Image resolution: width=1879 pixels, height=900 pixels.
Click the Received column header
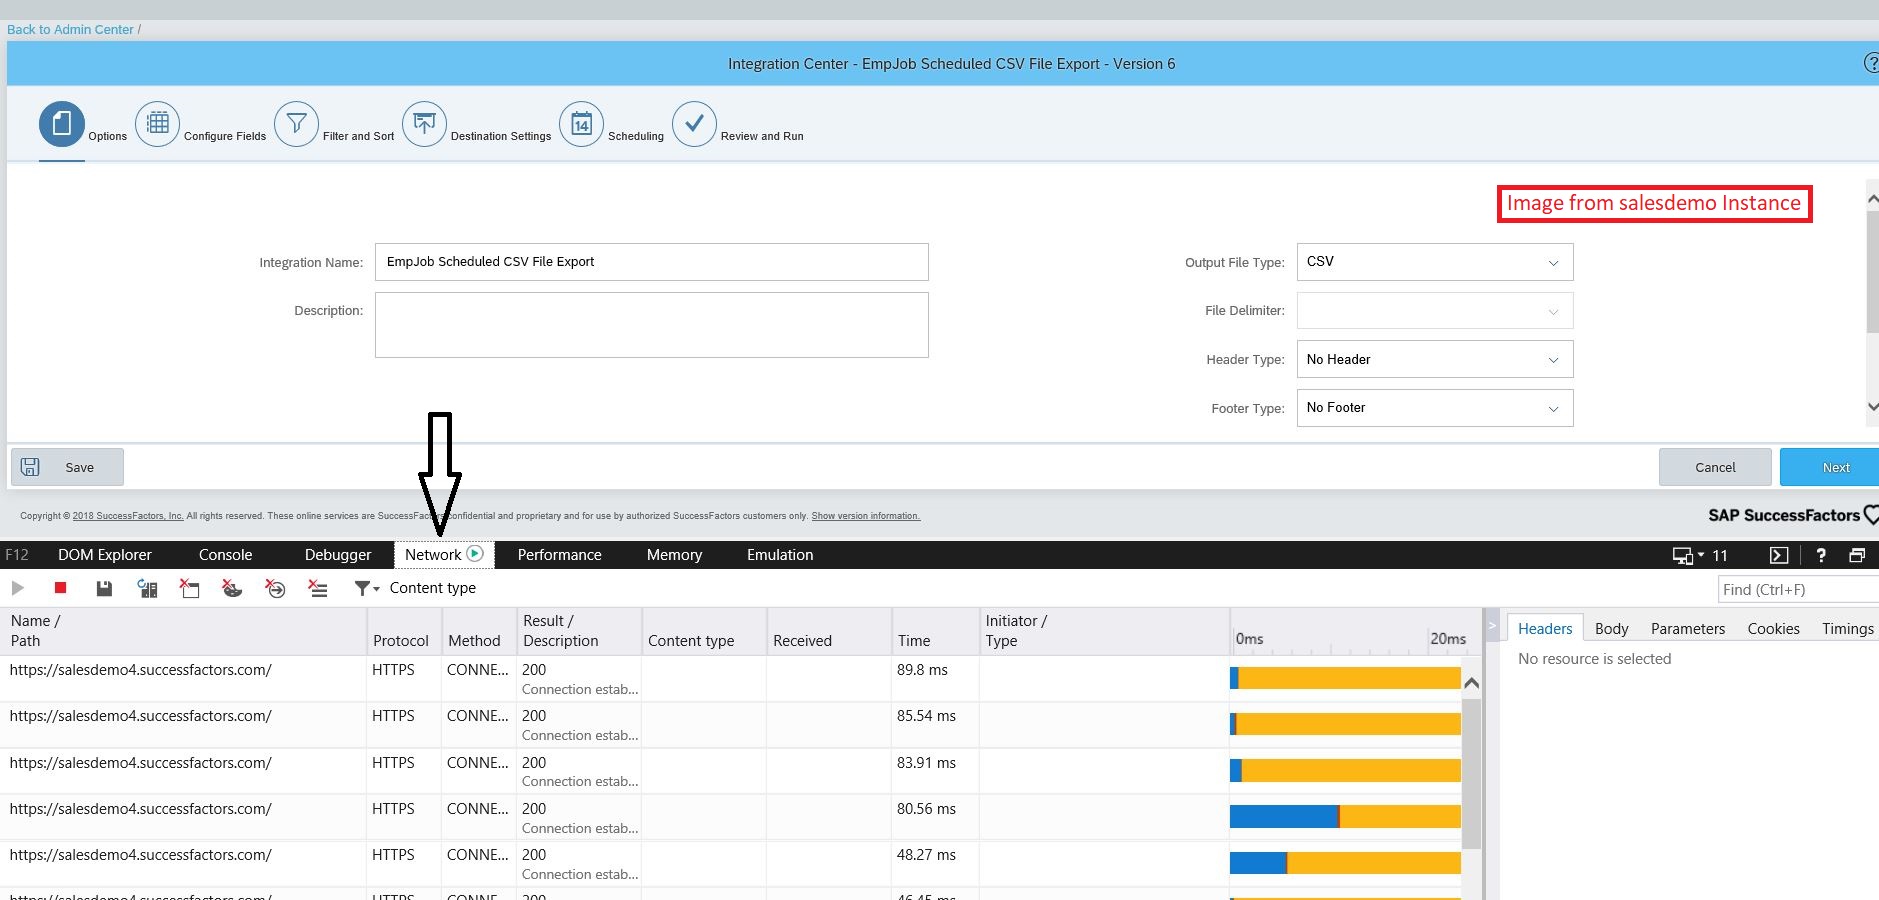click(829, 631)
